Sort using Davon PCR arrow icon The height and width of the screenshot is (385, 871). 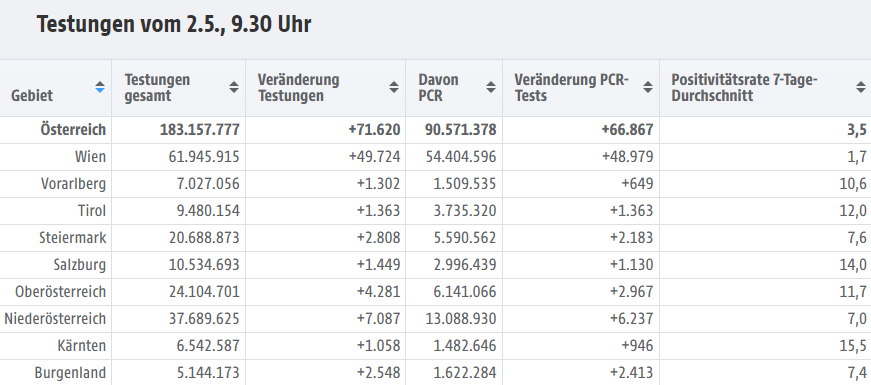click(x=490, y=87)
